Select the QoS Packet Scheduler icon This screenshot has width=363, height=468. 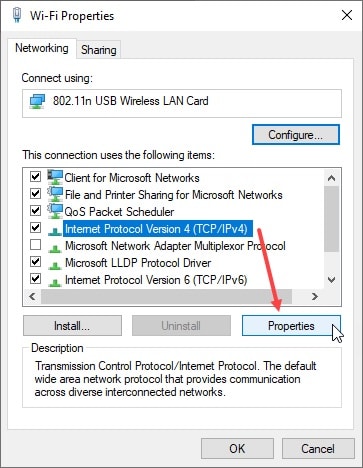(55, 211)
